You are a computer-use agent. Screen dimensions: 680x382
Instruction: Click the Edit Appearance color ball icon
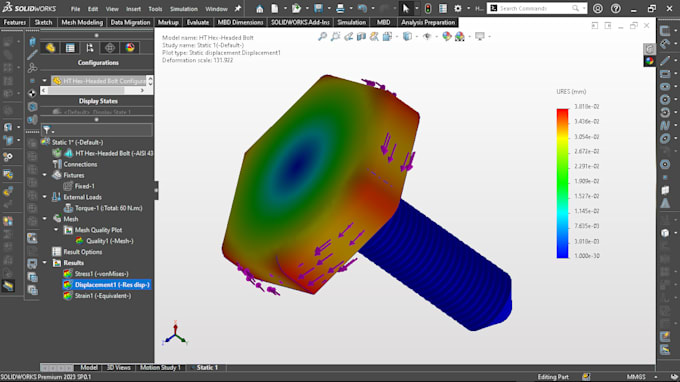pos(447,37)
